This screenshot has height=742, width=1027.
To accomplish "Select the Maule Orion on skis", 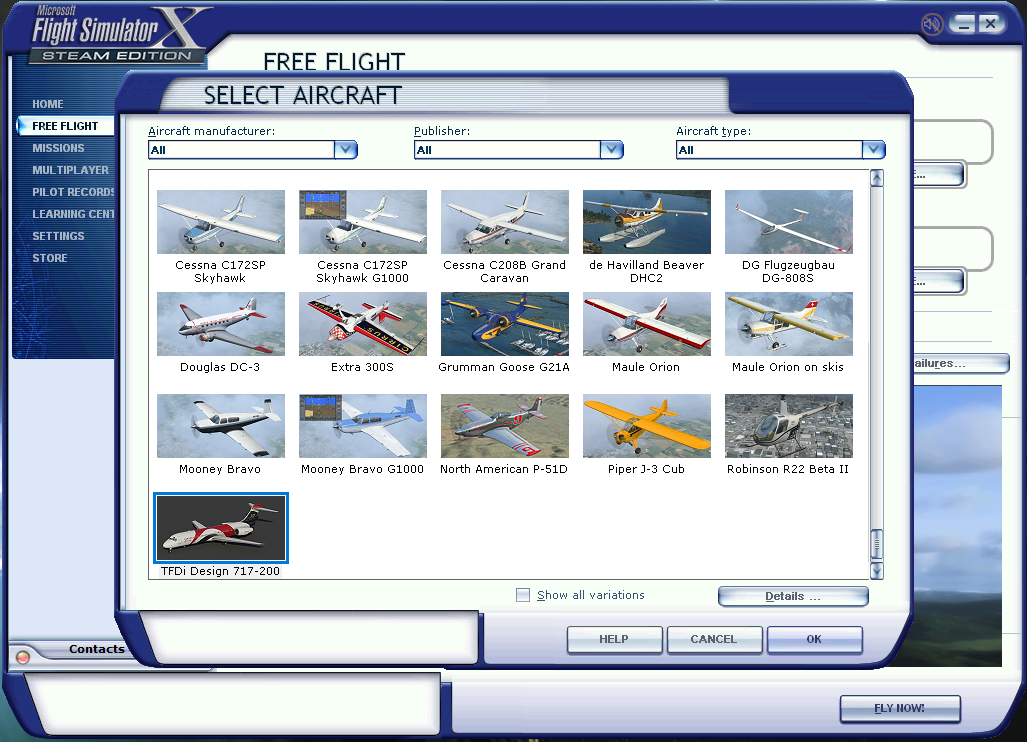I will [x=789, y=324].
